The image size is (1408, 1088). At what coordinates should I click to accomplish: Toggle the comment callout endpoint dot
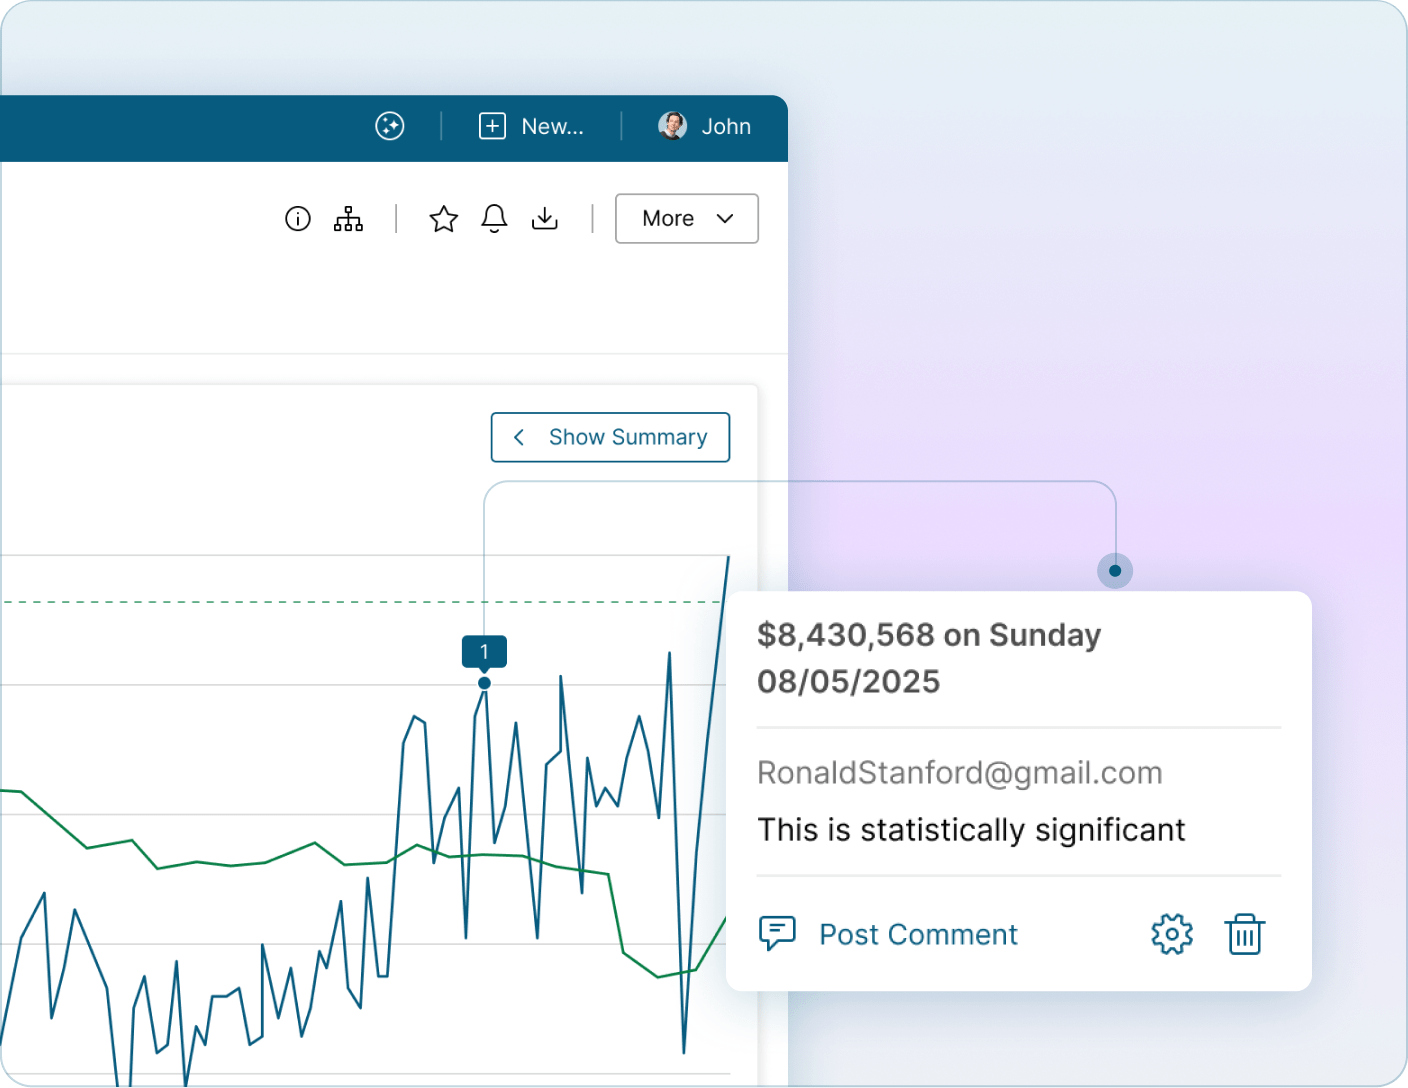[1115, 571]
